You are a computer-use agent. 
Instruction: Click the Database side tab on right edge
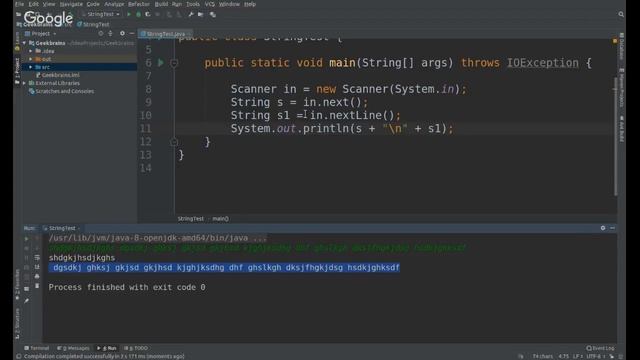pyautogui.click(x=622, y=46)
